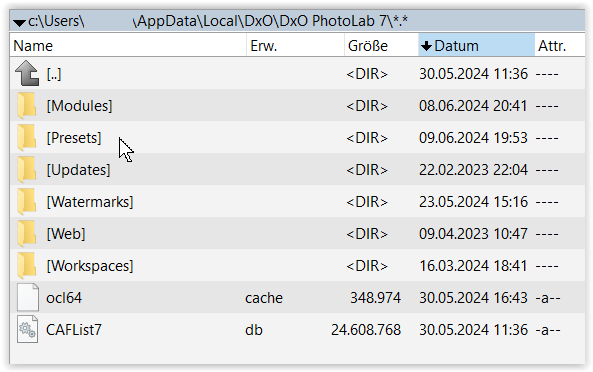Select the [Workspaces] folder name
Image resolution: width=593 pixels, height=372 pixels.
point(90,266)
